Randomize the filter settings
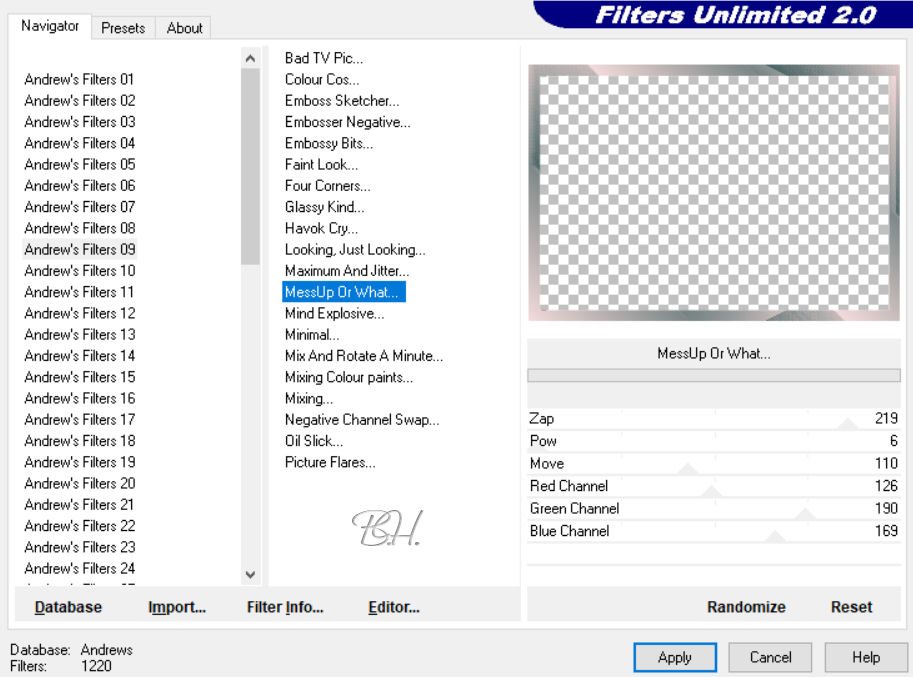The width and height of the screenshot is (913, 677). 746,607
